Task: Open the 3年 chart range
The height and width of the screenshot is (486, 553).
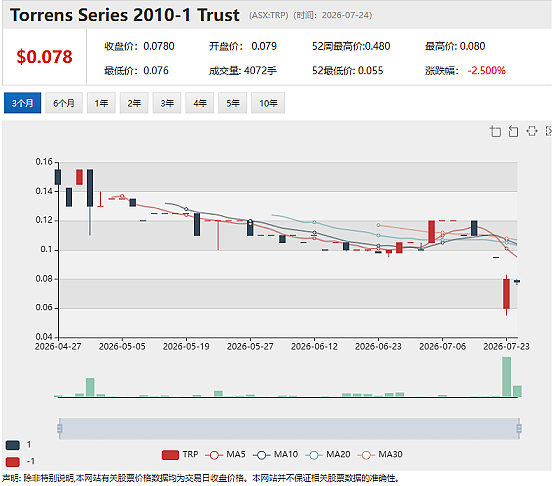Action: [x=167, y=103]
